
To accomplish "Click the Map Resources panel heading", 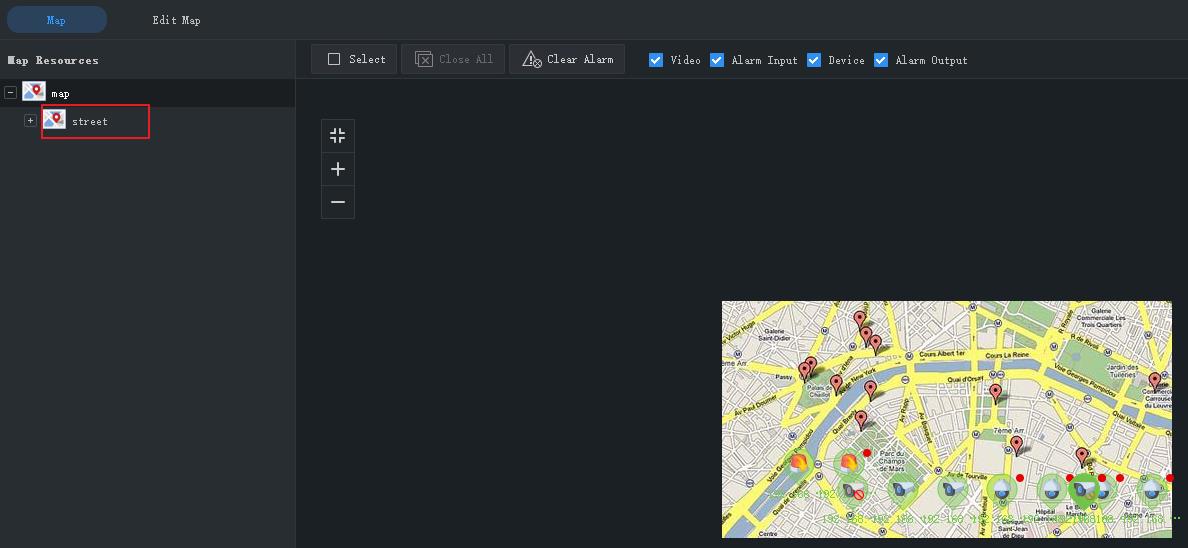I will pos(53,60).
